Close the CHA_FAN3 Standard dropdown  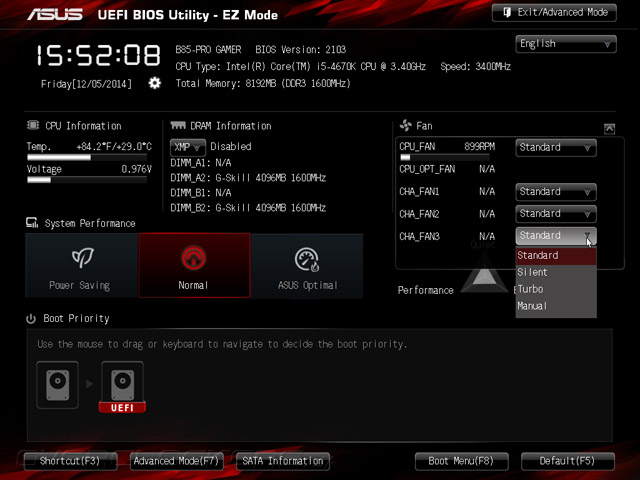(x=556, y=236)
